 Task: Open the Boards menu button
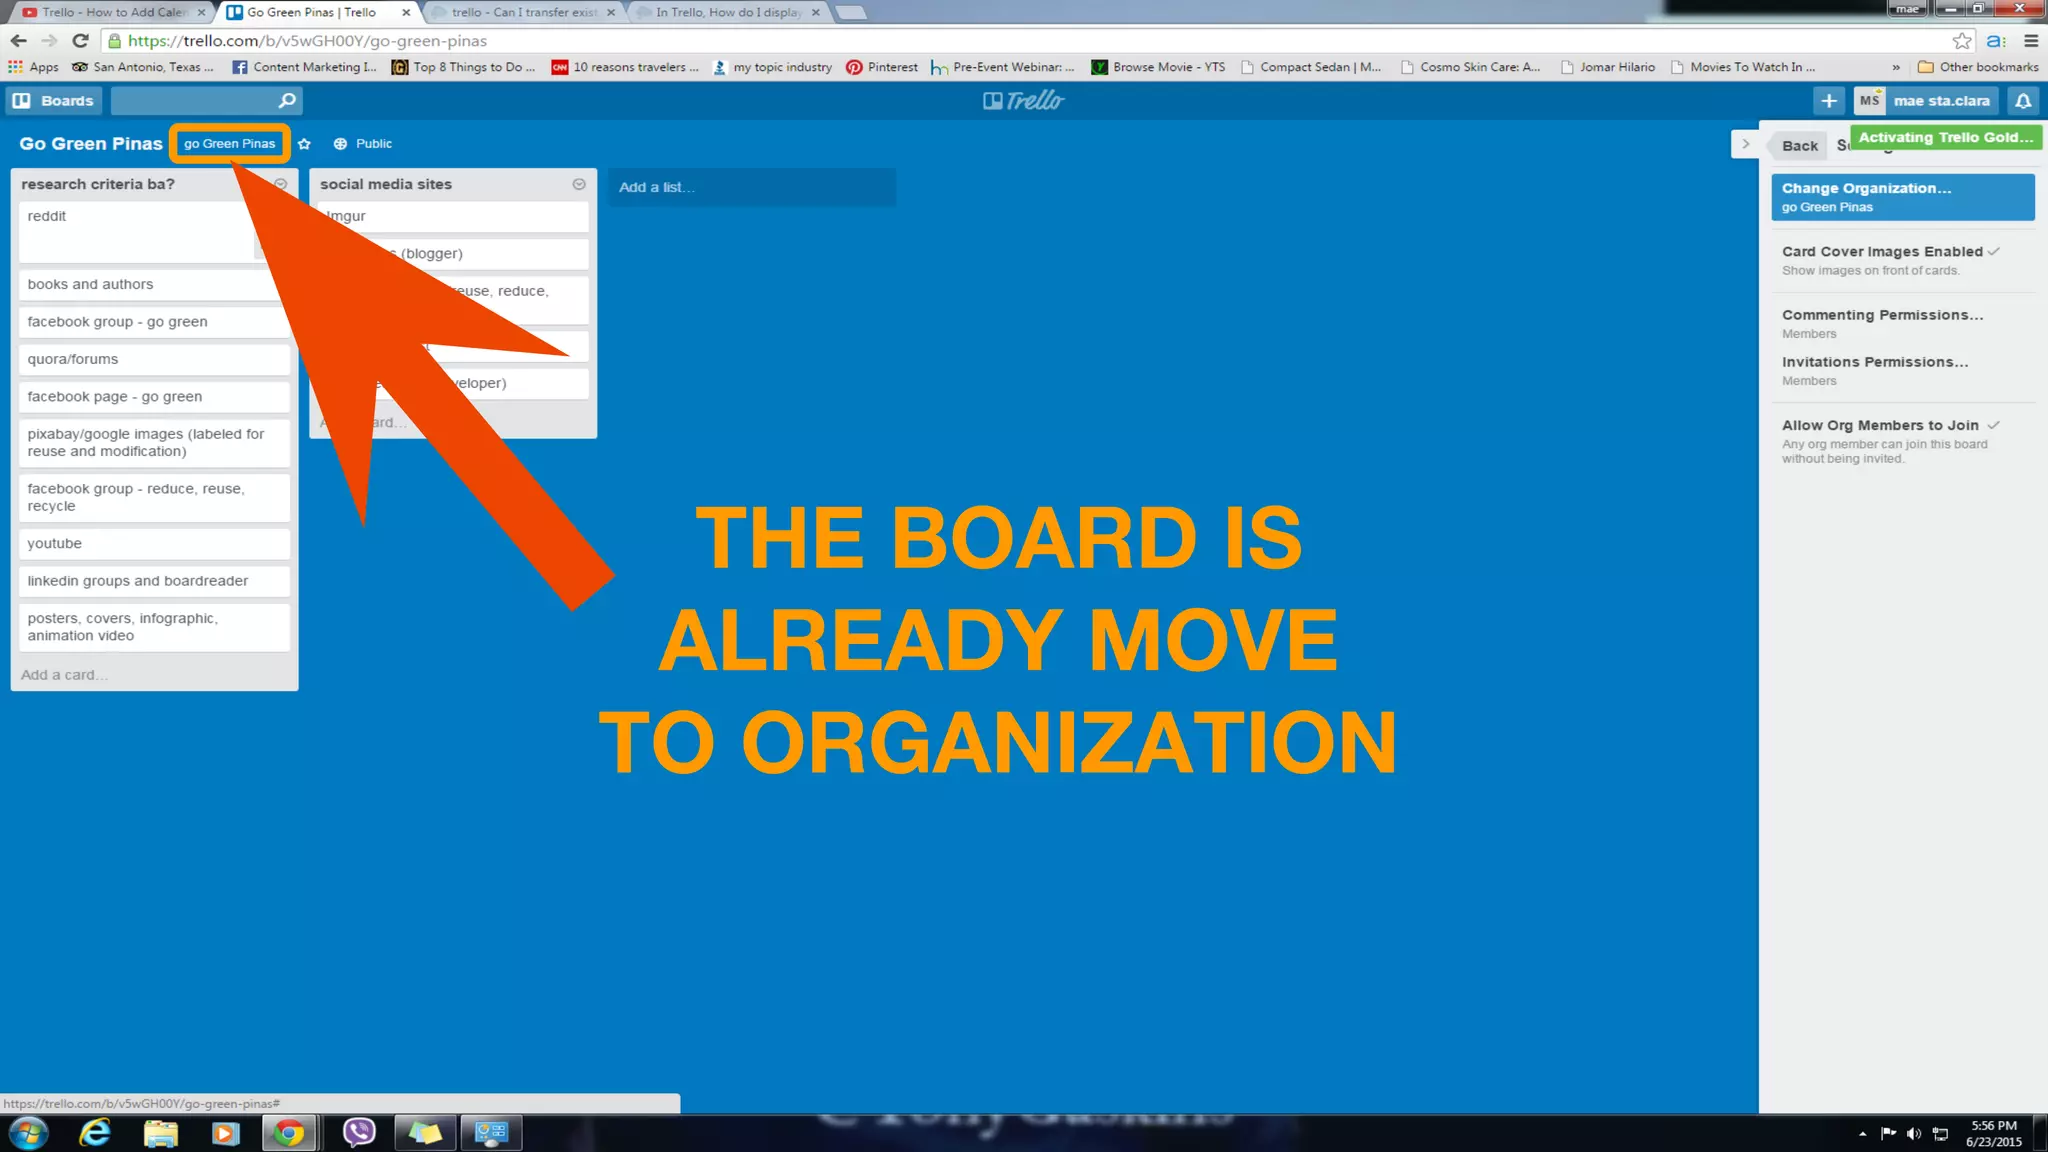coord(55,101)
